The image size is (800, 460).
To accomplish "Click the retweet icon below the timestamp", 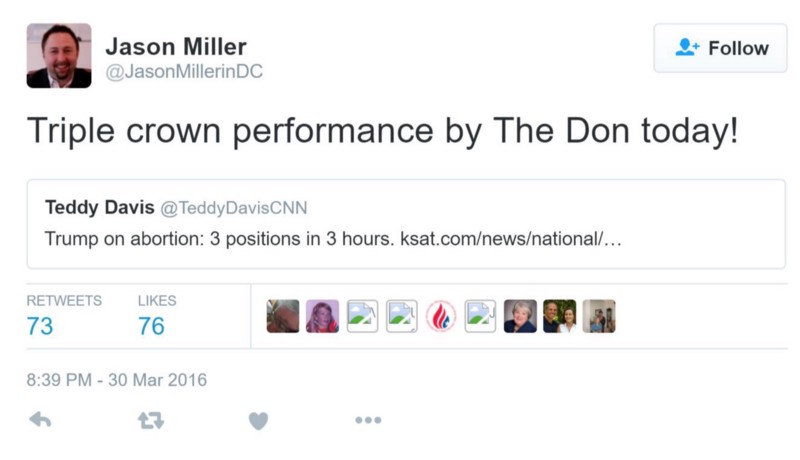I will point(150,421).
